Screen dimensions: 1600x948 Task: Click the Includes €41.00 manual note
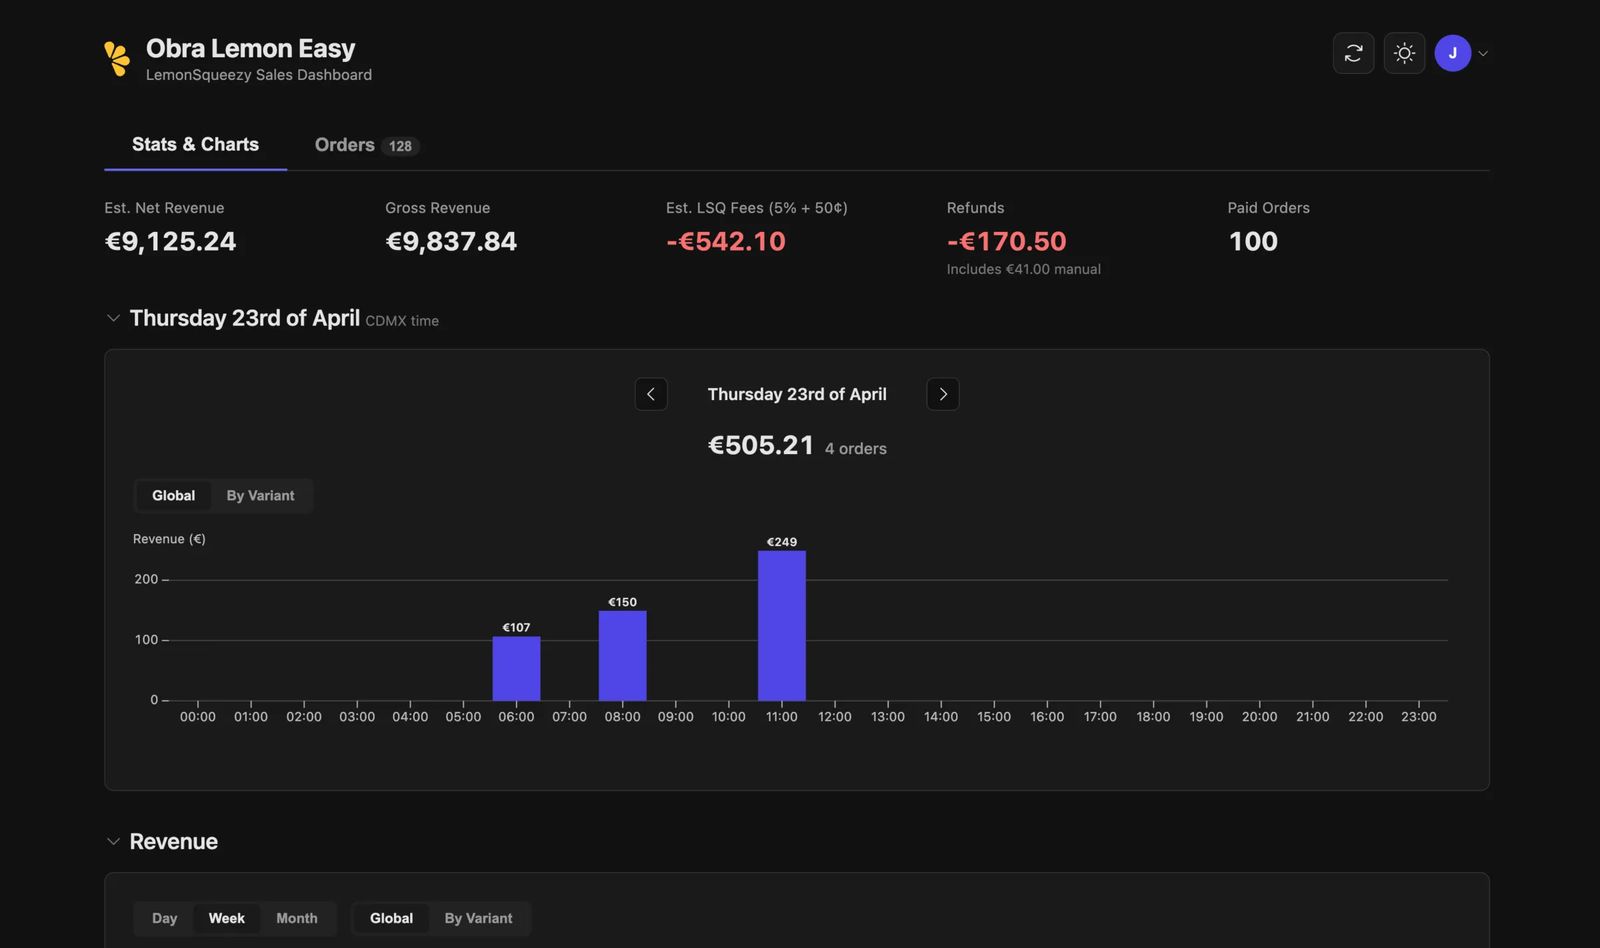tap(1024, 269)
